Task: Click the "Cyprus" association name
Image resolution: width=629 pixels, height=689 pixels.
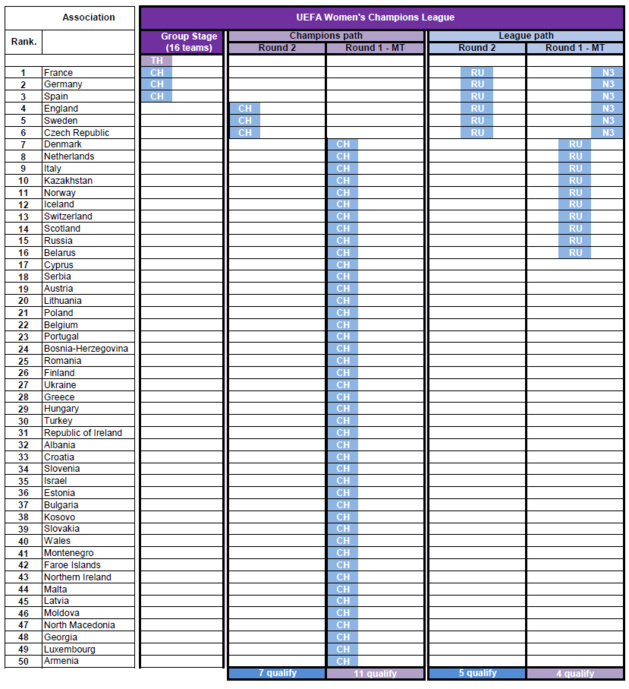Action: point(58,265)
